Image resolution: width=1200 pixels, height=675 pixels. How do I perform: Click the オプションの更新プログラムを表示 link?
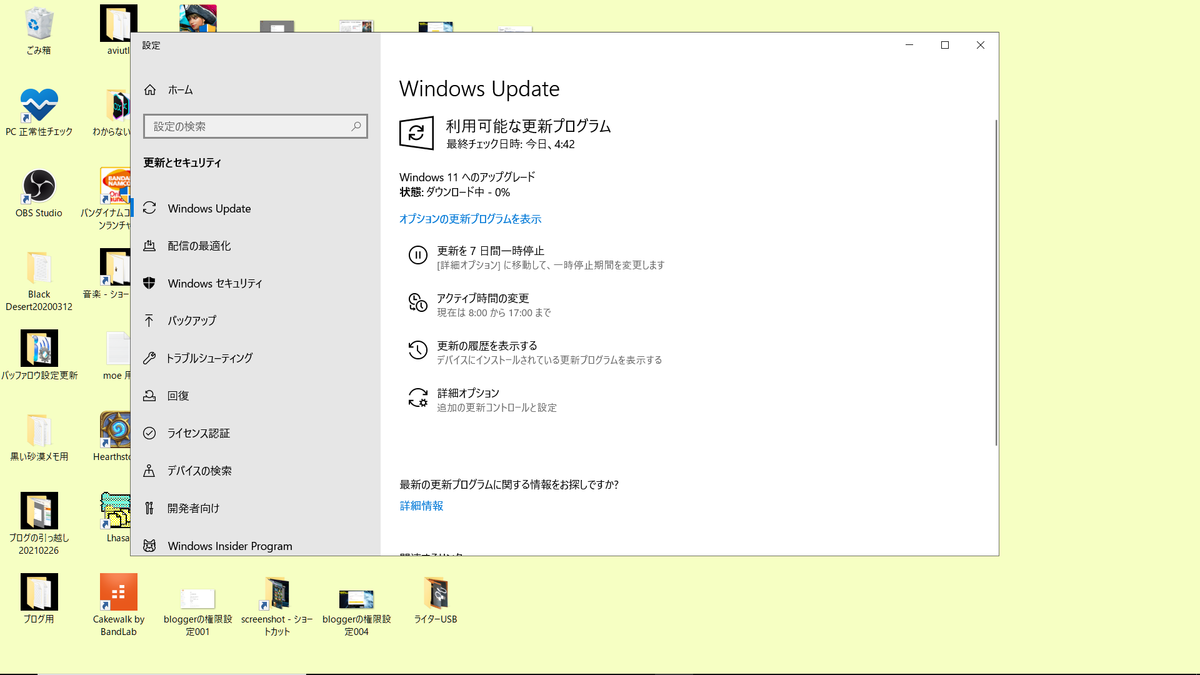click(470, 219)
